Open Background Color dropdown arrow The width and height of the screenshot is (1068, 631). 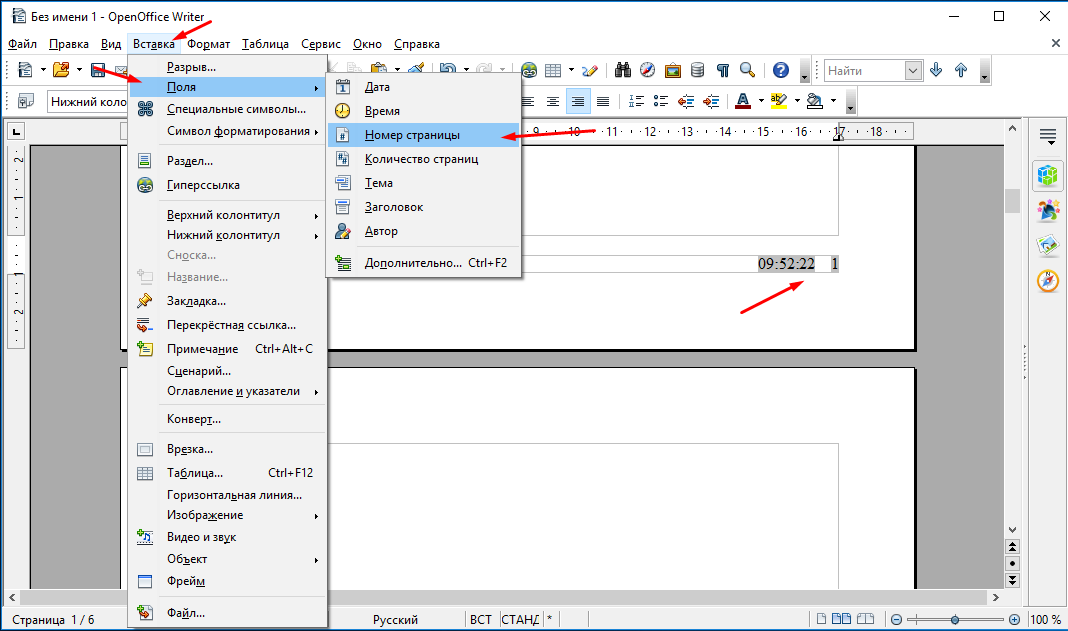[833, 102]
